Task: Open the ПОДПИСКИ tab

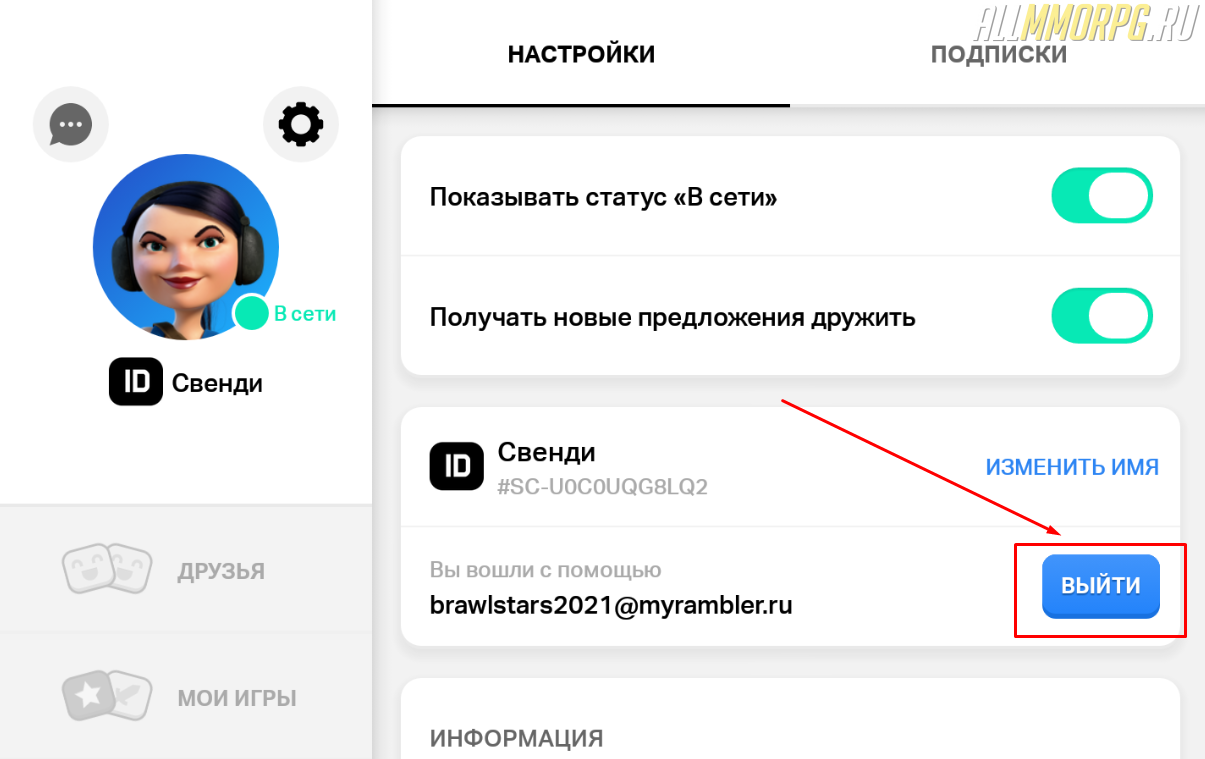Action: (998, 54)
